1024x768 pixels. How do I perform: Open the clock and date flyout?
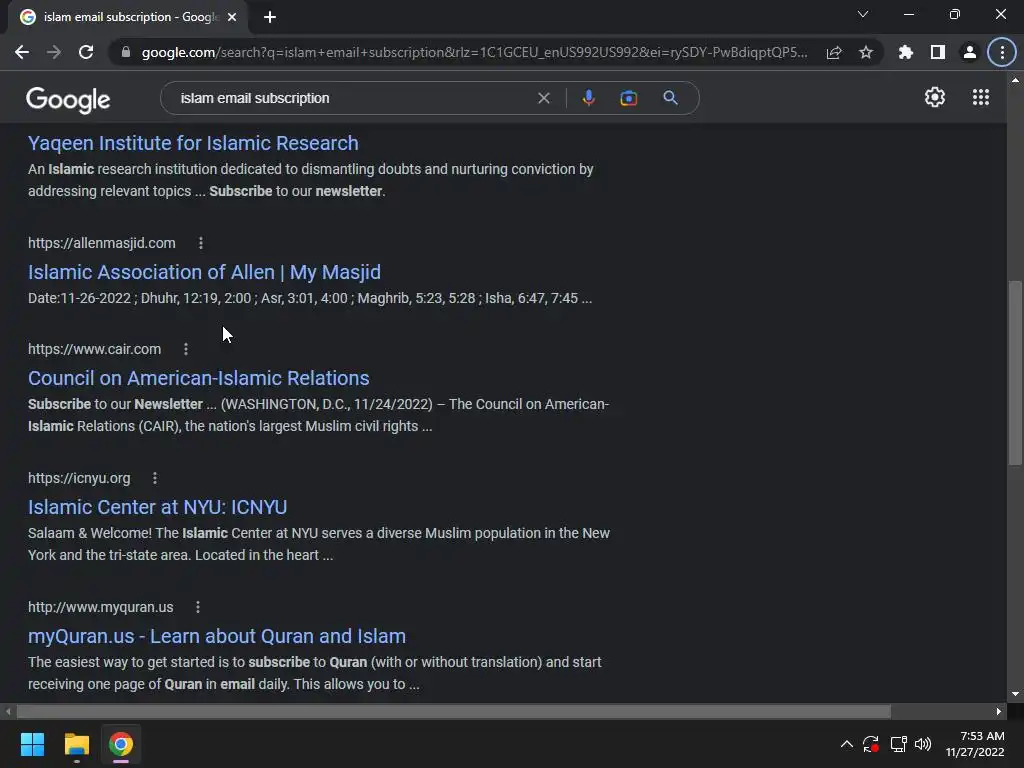point(975,744)
